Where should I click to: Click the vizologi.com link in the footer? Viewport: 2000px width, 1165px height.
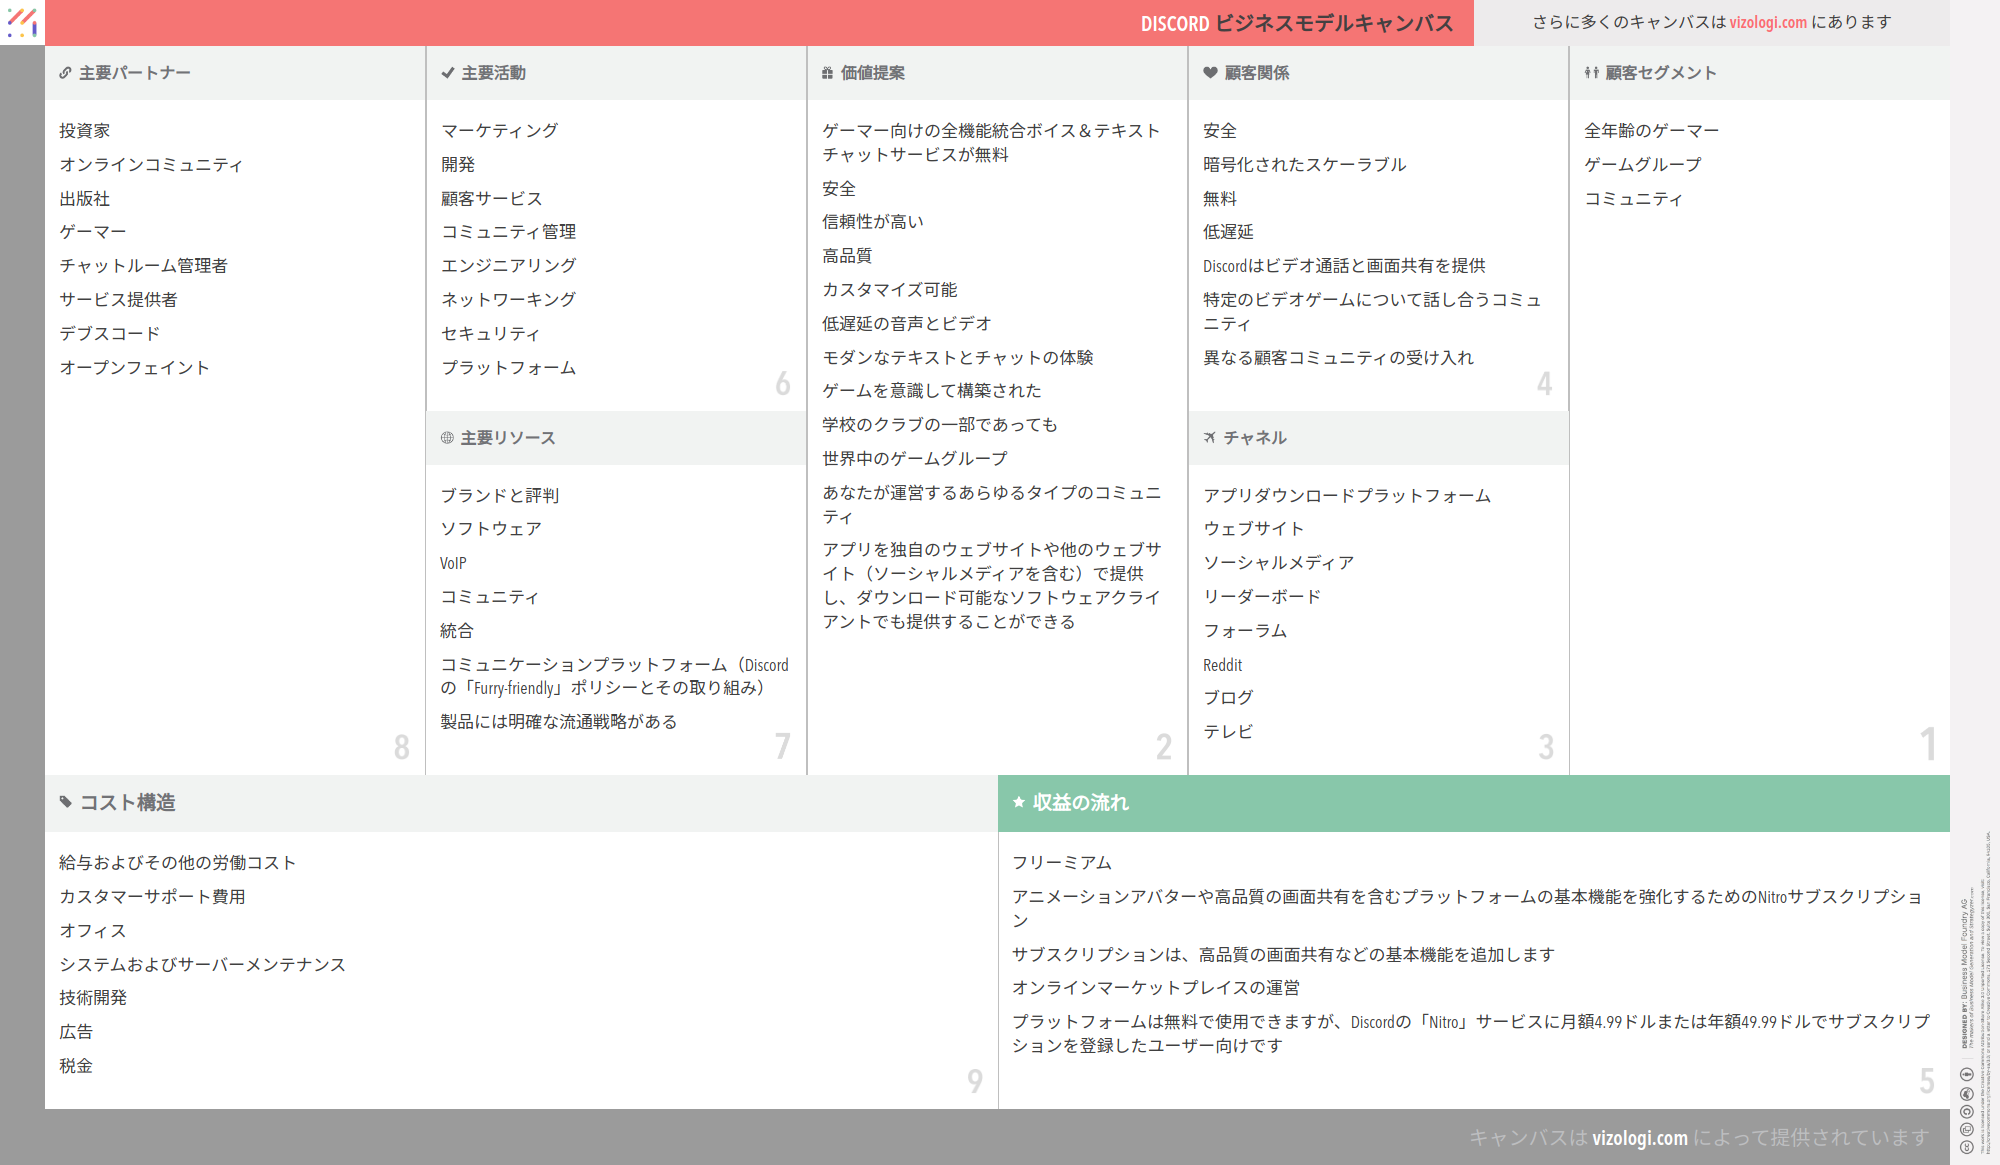pos(1637,1137)
